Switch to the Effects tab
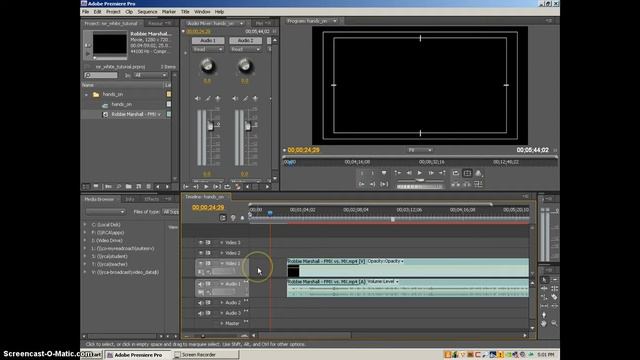The width and height of the screenshot is (640, 360). (152, 199)
